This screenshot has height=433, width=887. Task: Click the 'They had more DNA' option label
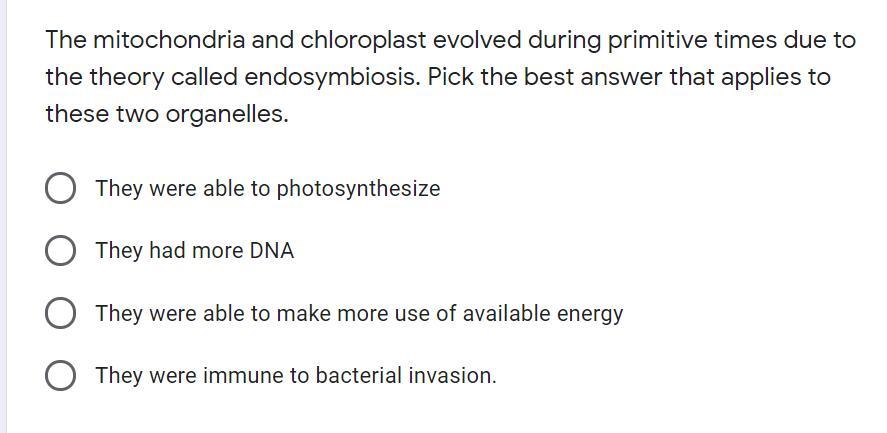pos(195,251)
